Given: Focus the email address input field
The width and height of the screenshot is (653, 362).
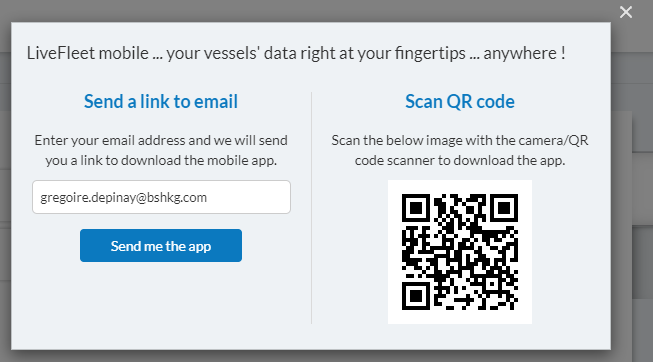Looking at the screenshot, I should (161, 197).
